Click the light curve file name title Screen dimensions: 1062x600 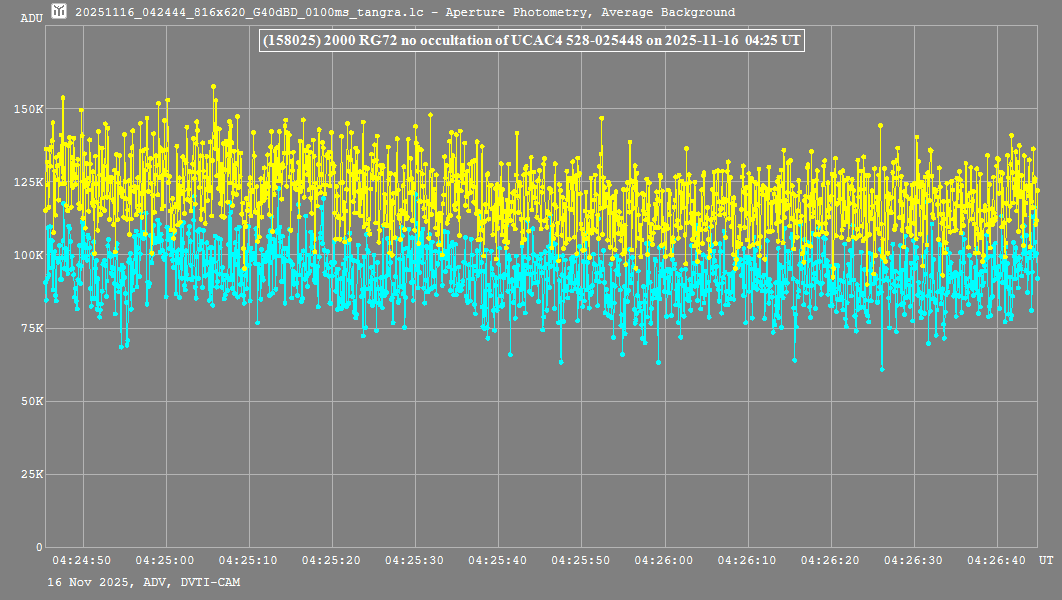click(405, 13)
